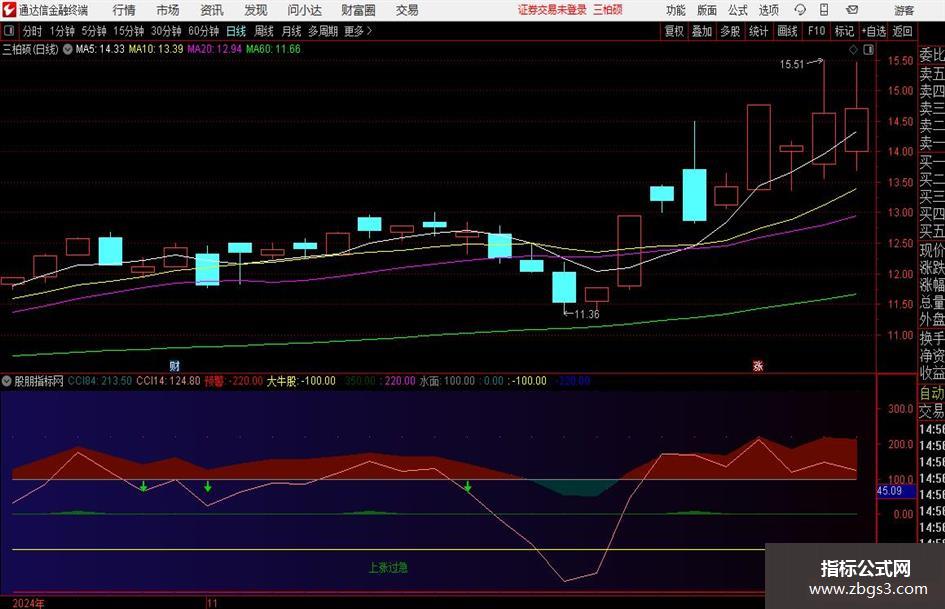Open the F10 company info button

click(817, 31)
